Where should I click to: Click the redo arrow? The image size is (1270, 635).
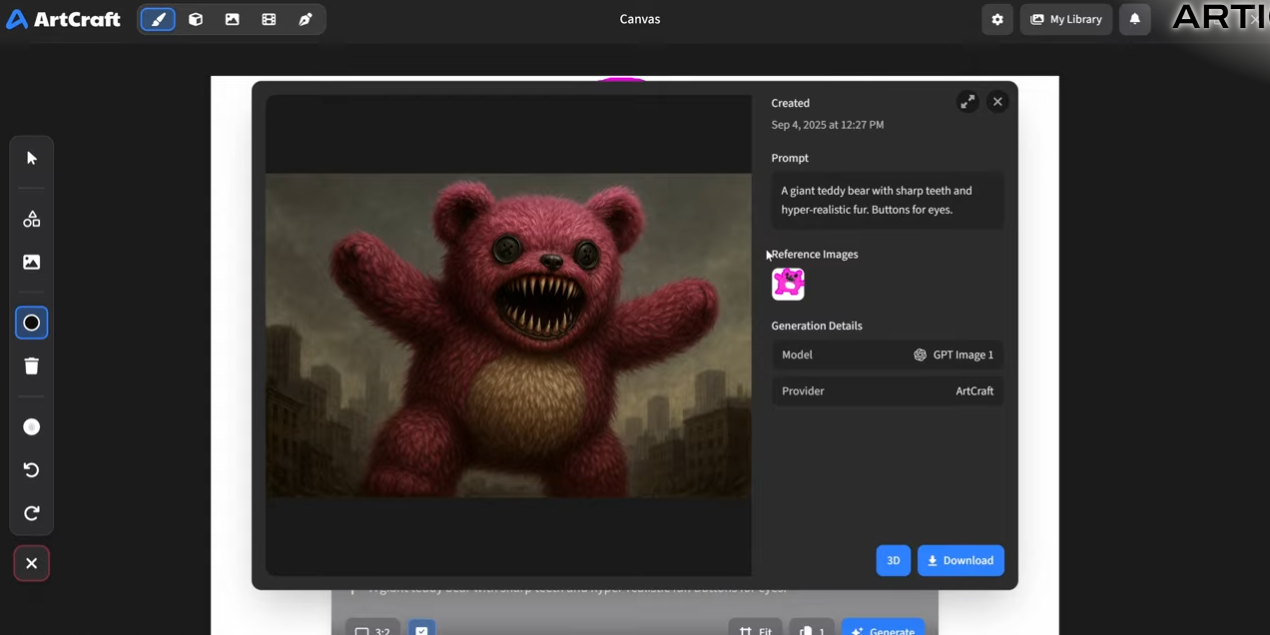click(x=32, y=513)
